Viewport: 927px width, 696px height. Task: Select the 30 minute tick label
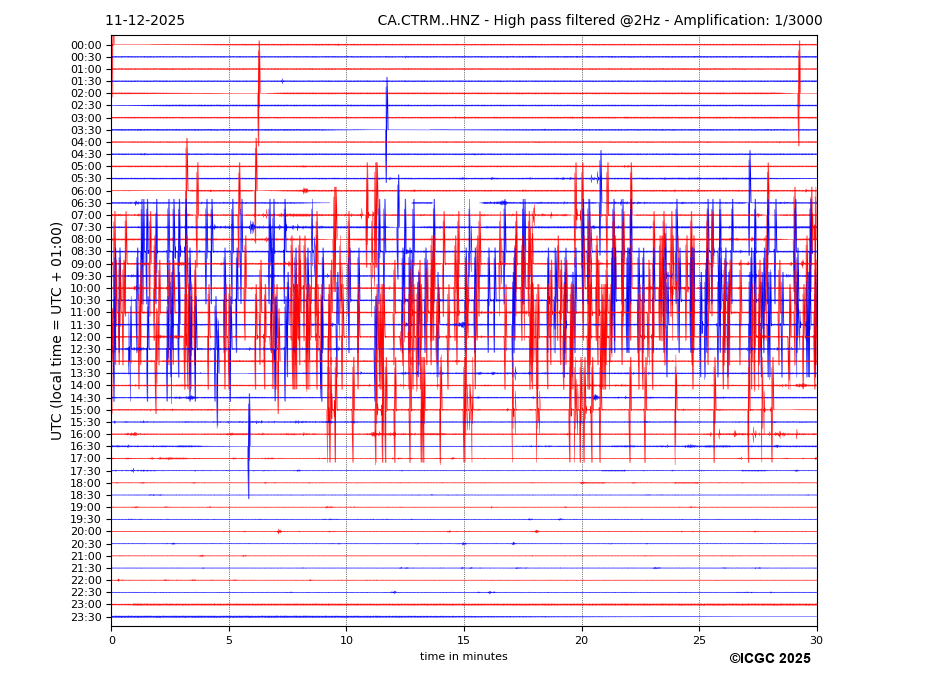[x=816, y=640]
